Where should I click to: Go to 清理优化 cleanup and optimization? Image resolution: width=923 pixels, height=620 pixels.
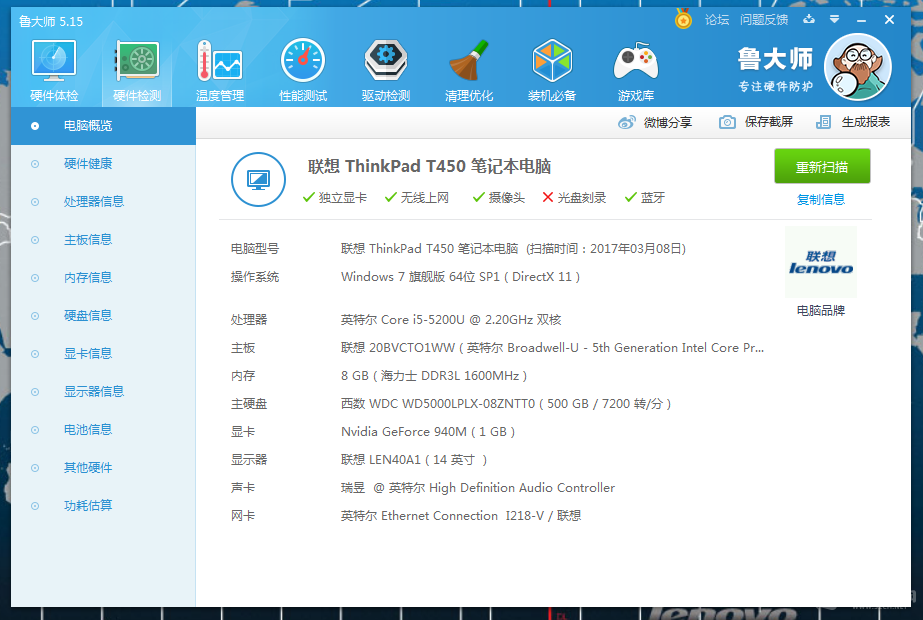coord(469,71)
